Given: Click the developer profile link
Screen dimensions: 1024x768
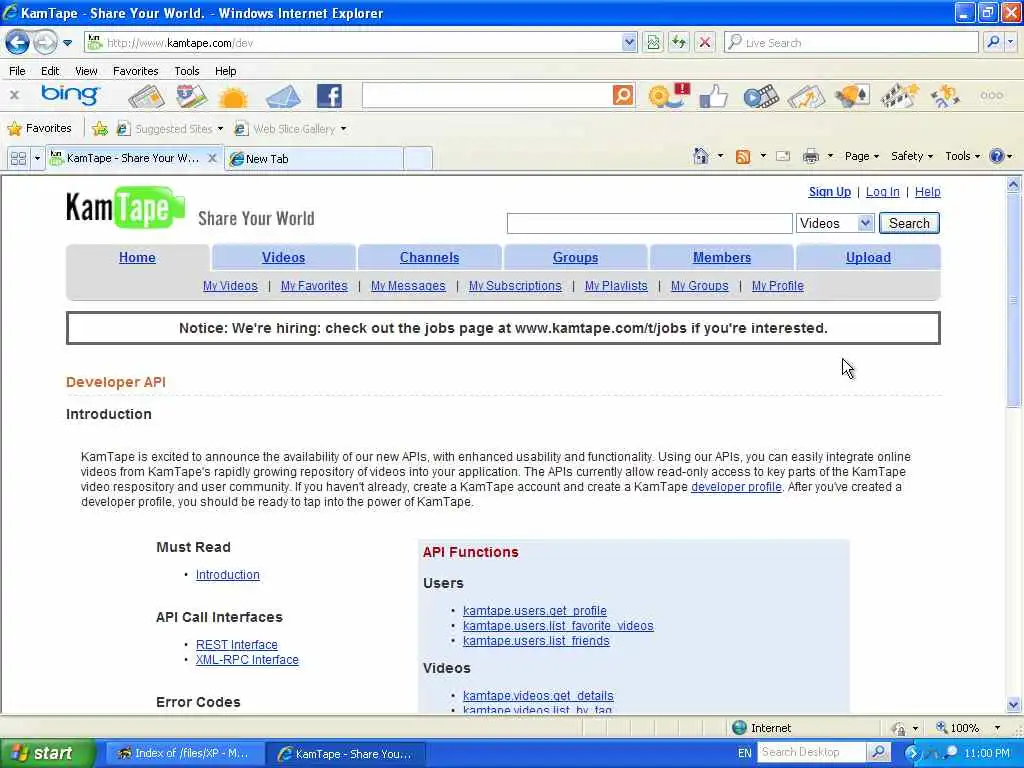Looking at the screenshot, I should click(736, 487).
